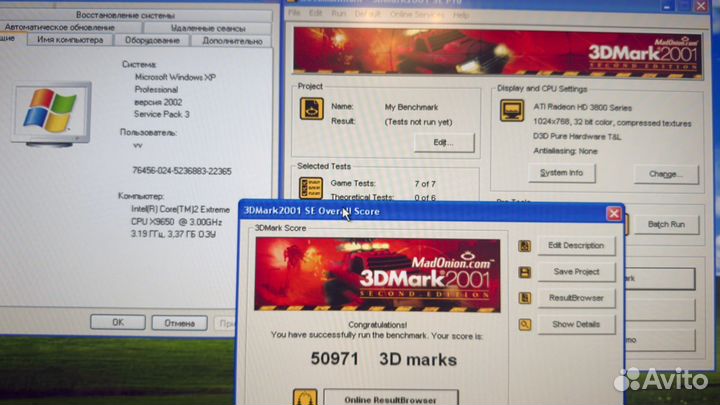Click the text 'ATI Radeon HD 3800 Series'
This screenshot has width=720, height=405.
tap(582, 107)
